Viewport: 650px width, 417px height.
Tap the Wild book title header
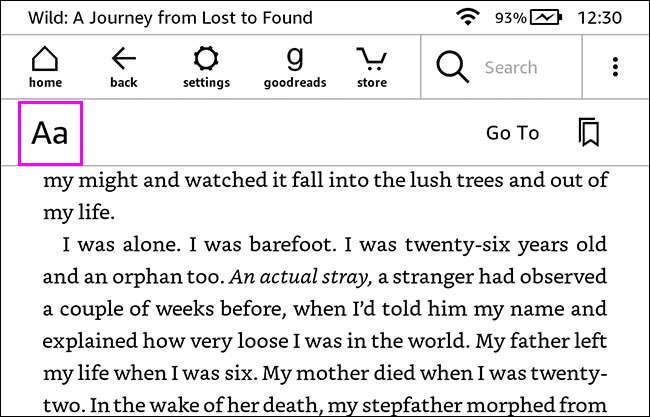(x=170, y=17)
